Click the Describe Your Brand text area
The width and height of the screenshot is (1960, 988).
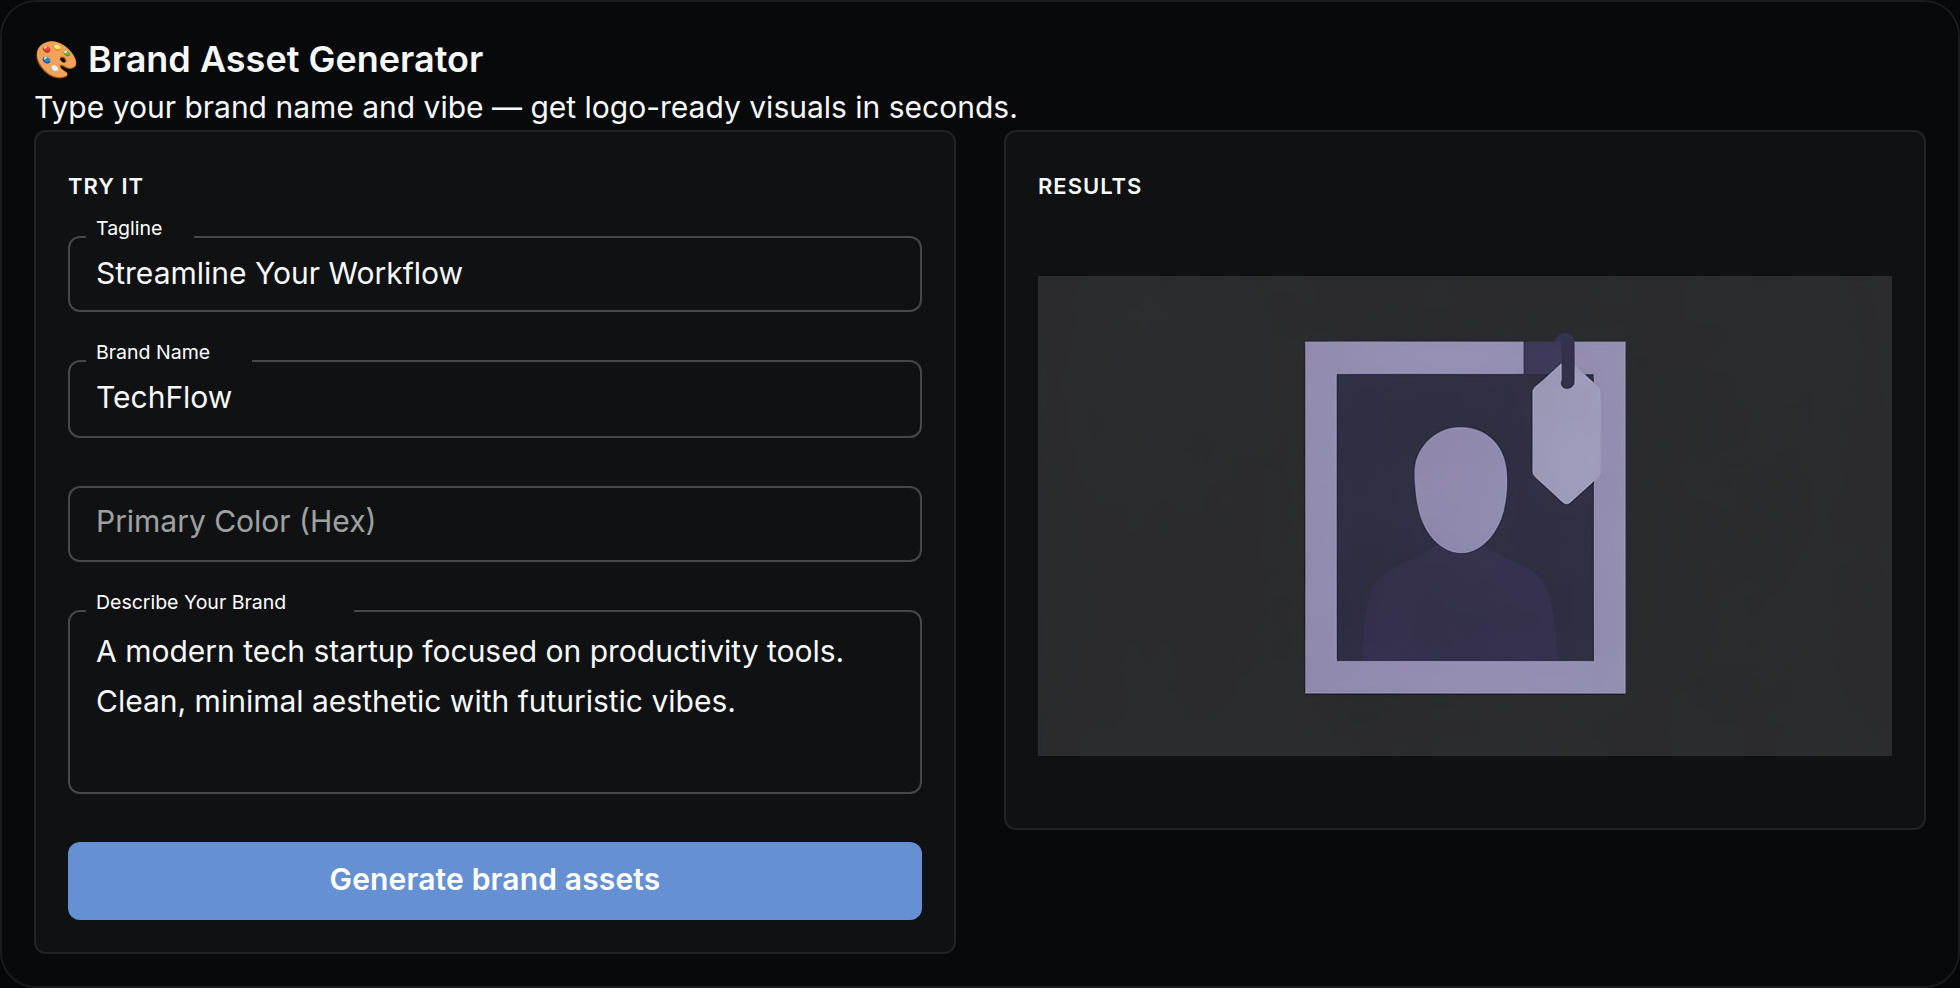pyautogui.click(x=495, y=702)
